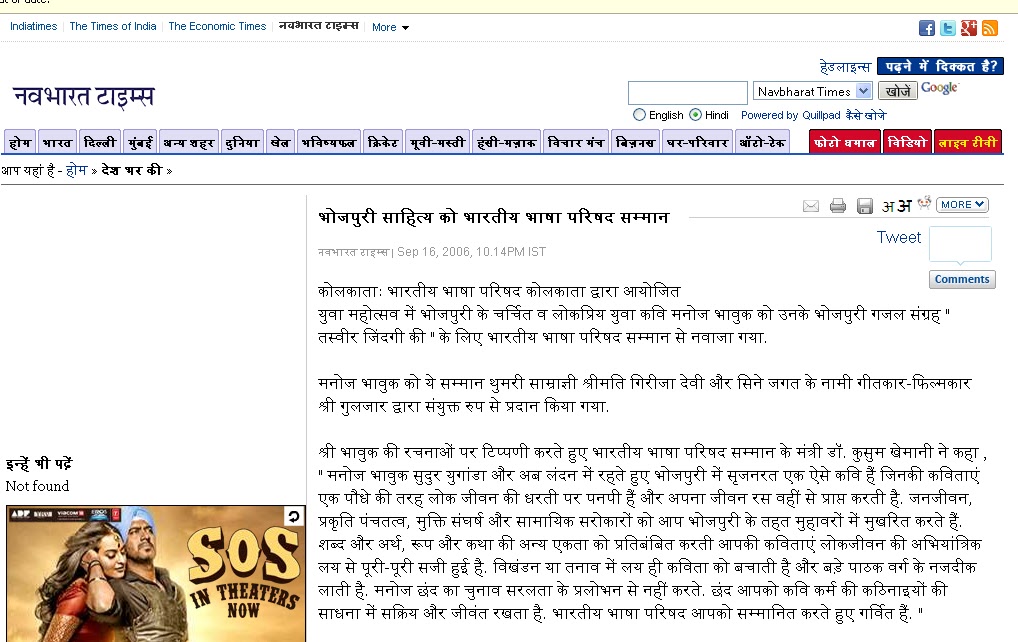This screenshot has height=642, width=1018.
Task: Select the English radio button
Action: tap(639, 115)
